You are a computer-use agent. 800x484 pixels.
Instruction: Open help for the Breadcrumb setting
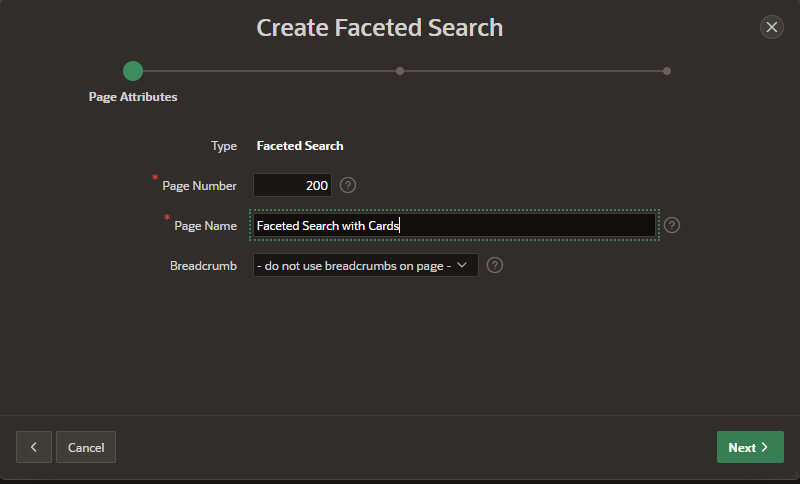pyautogui.click(x=494, y=265)
